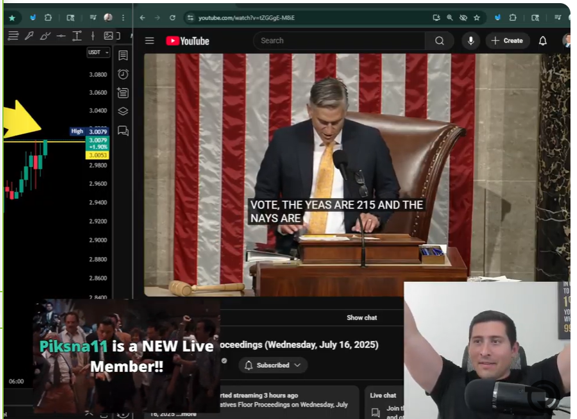This screenshot has width=577, height=419.
Task: Click the YouTube search magnifier button
Action: click(439, 41)
